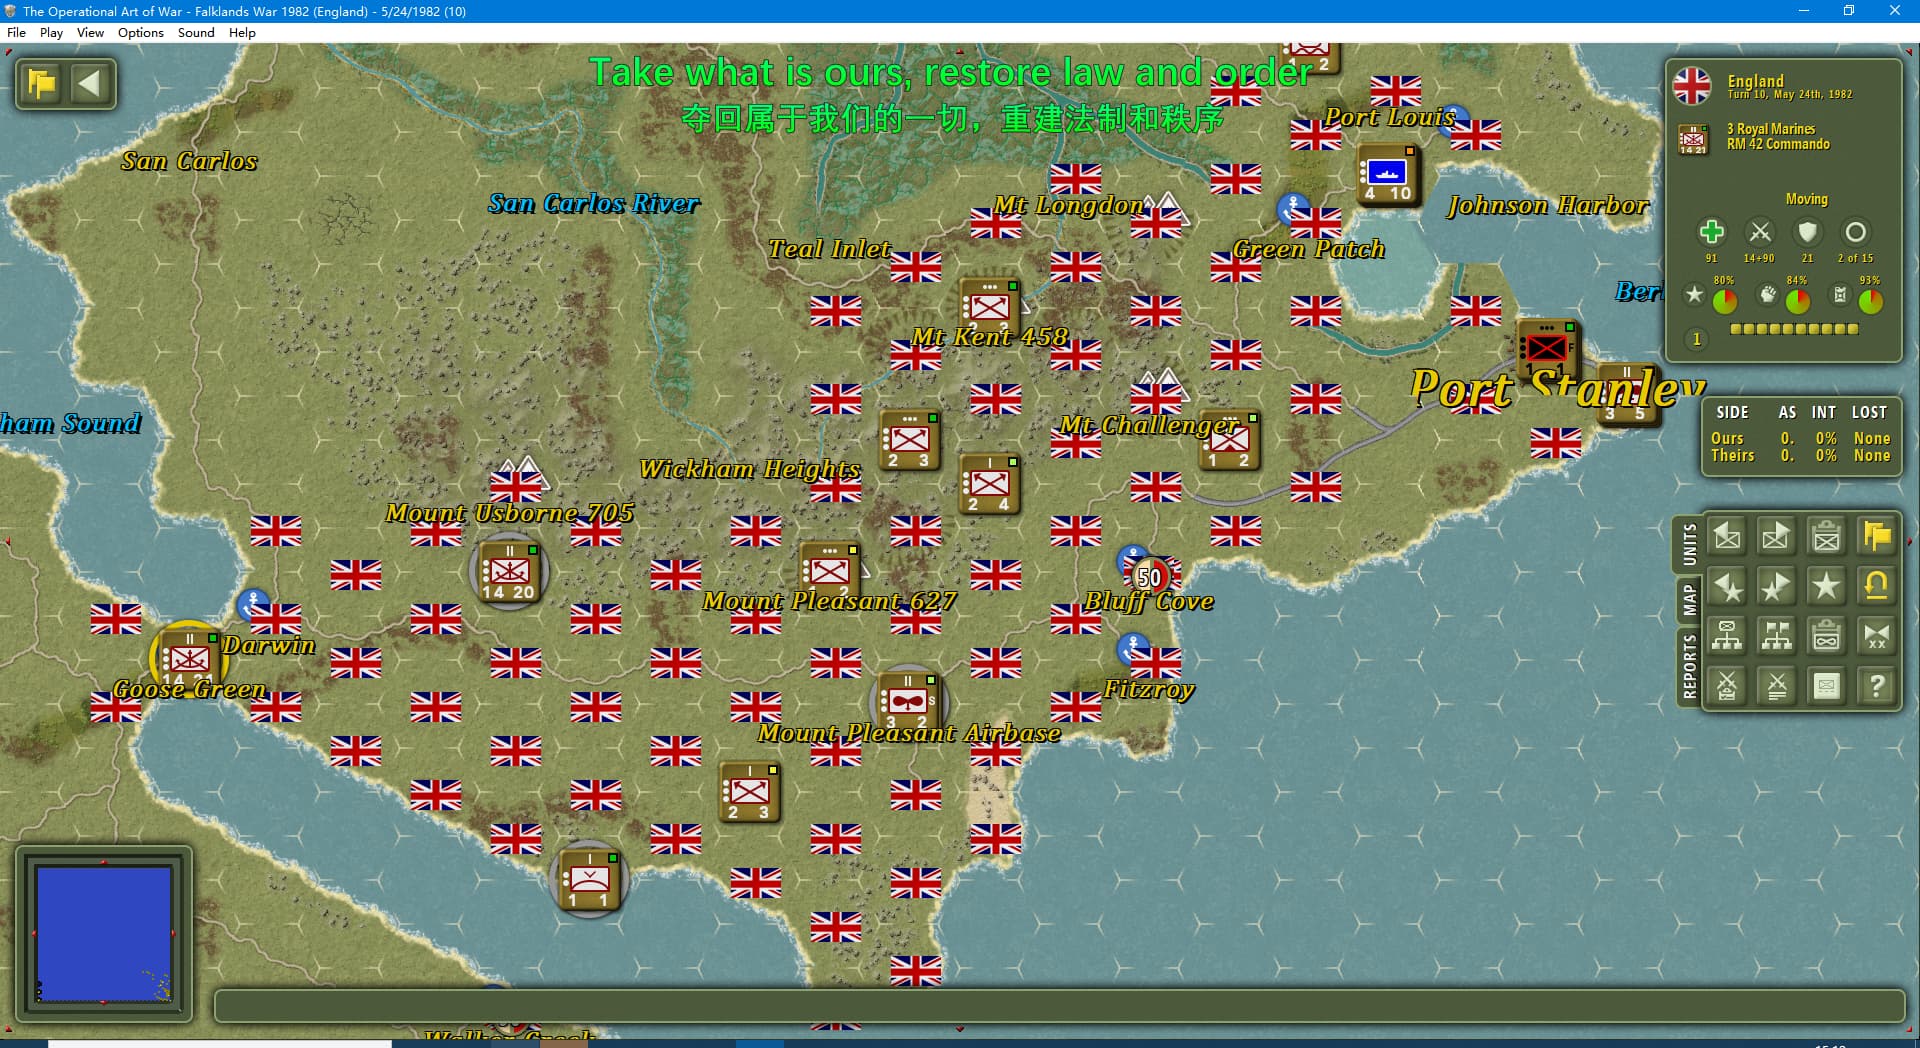Select the 2 3 unit south of Mt Kent
Image resolution: width=1920 pixels, height=1048 pixels.
(x=909, y=440)
